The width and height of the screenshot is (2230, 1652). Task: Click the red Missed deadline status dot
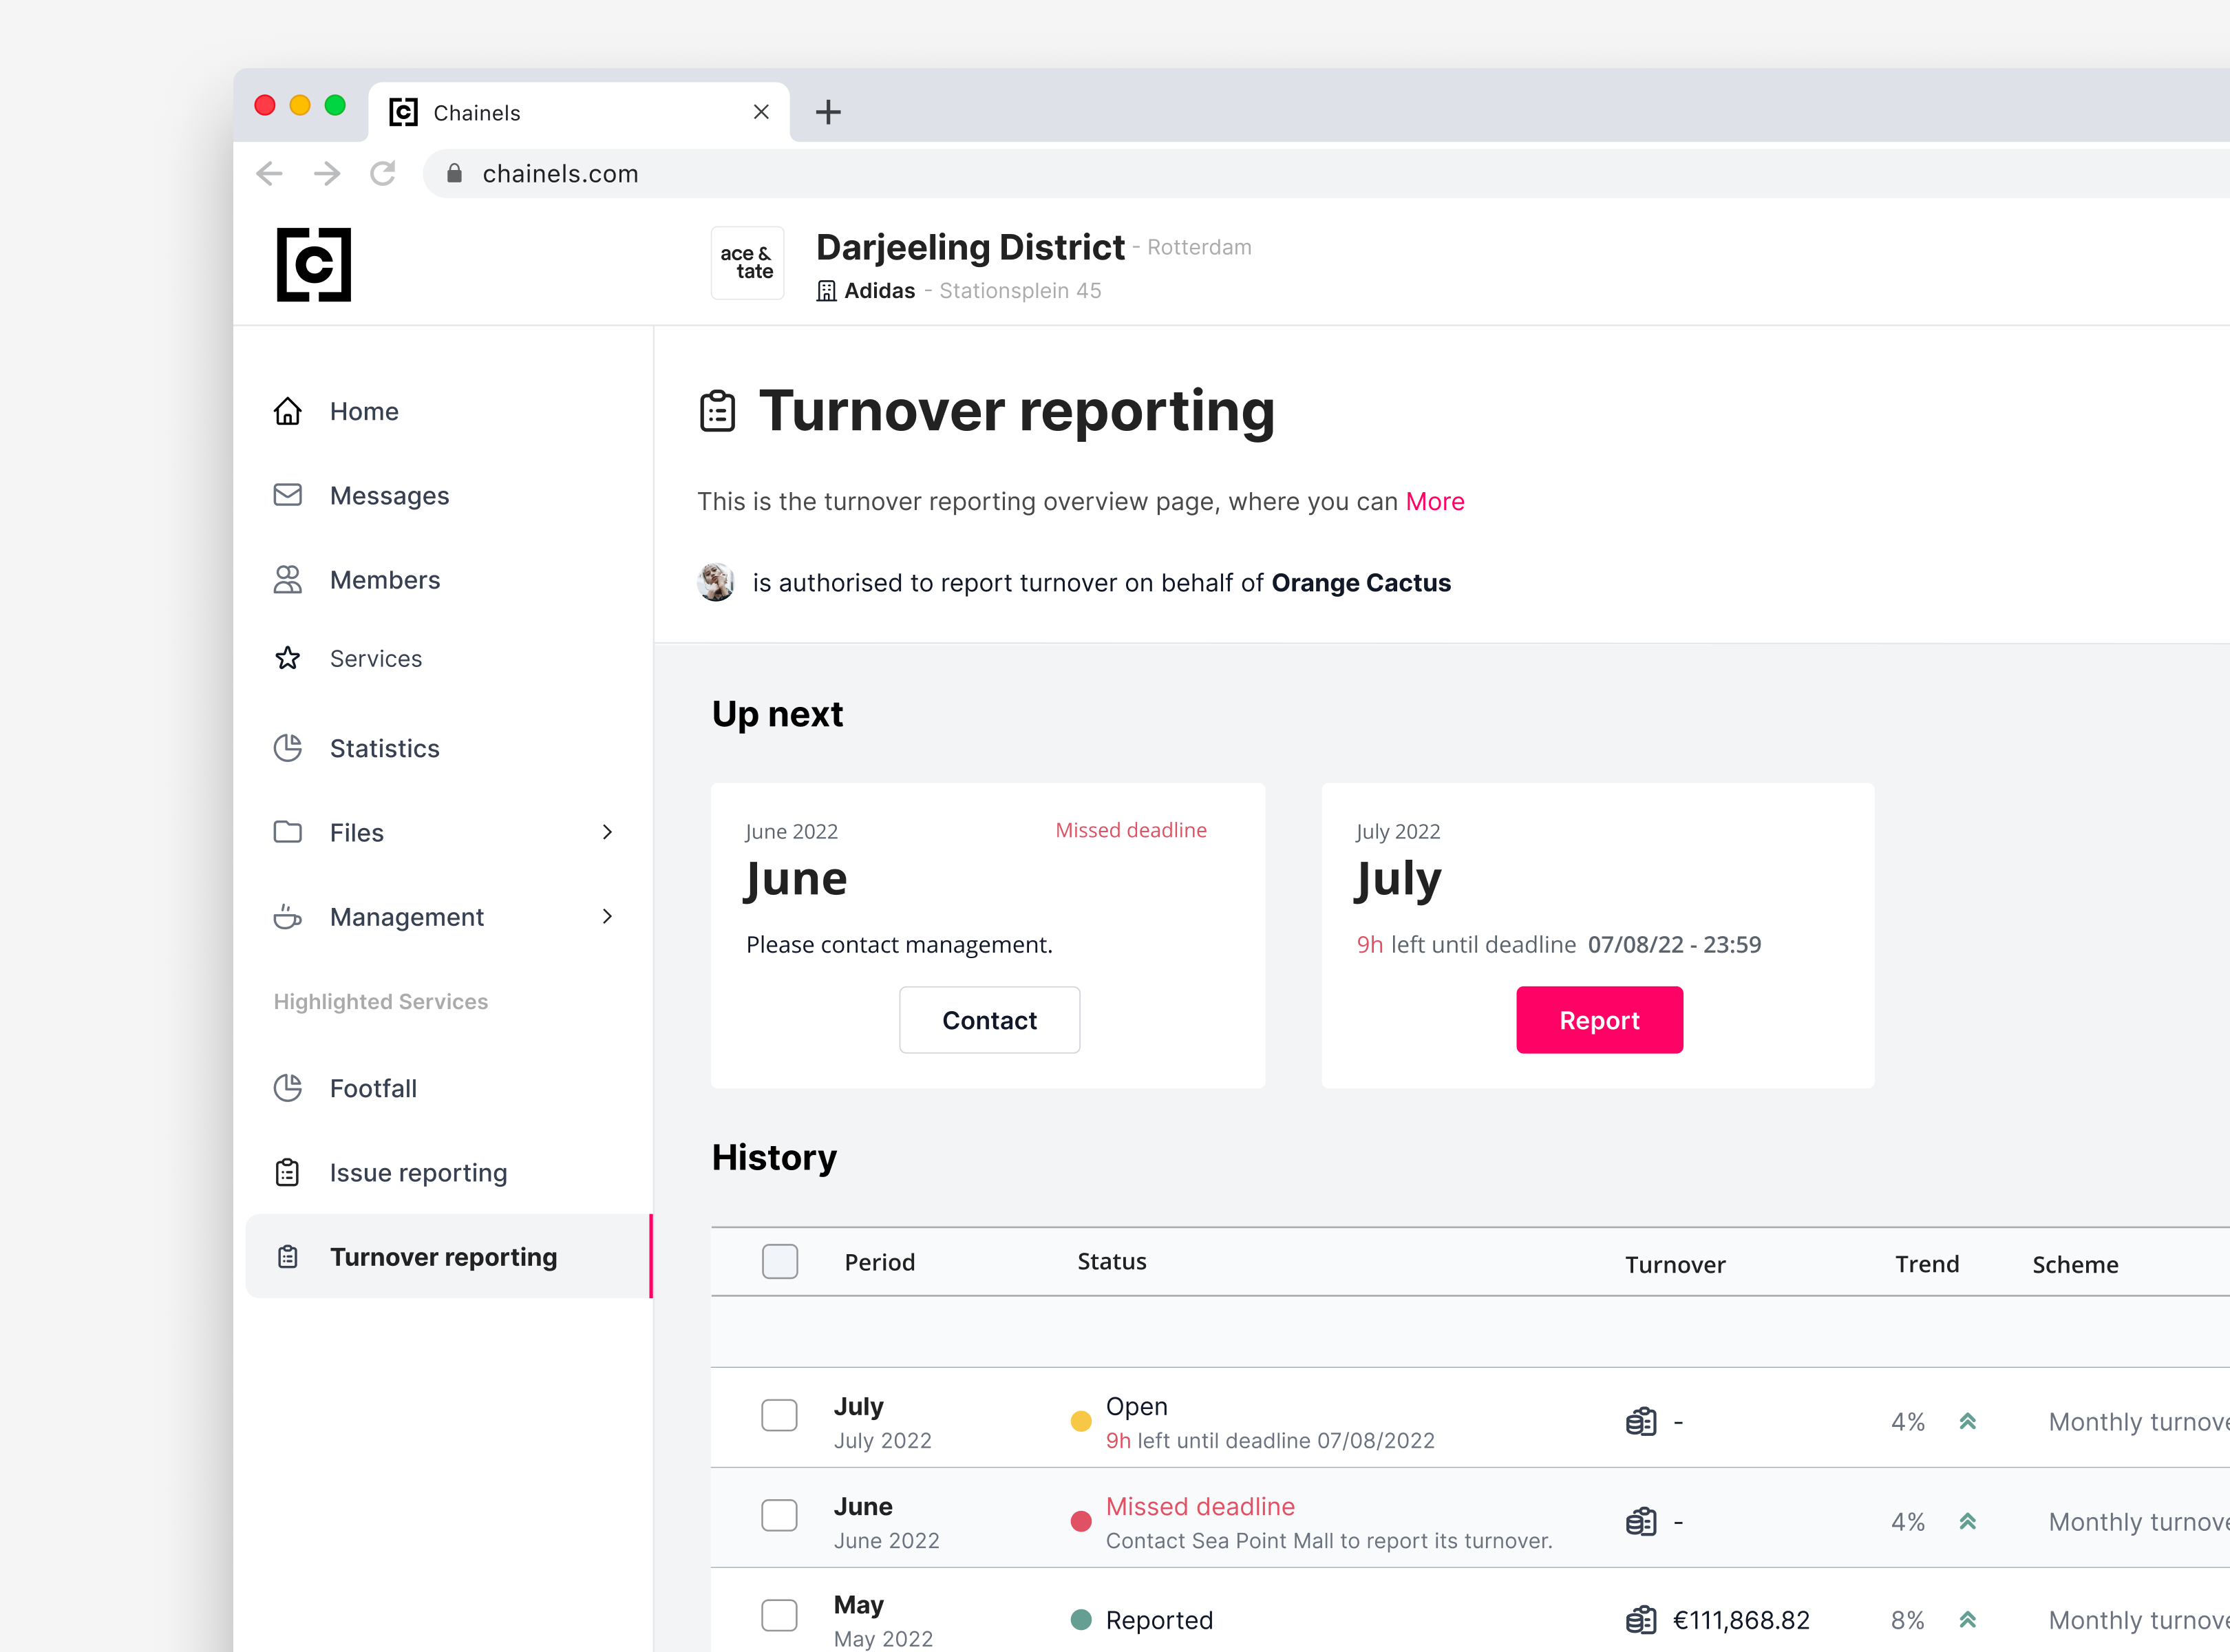coord(1081,1521)
